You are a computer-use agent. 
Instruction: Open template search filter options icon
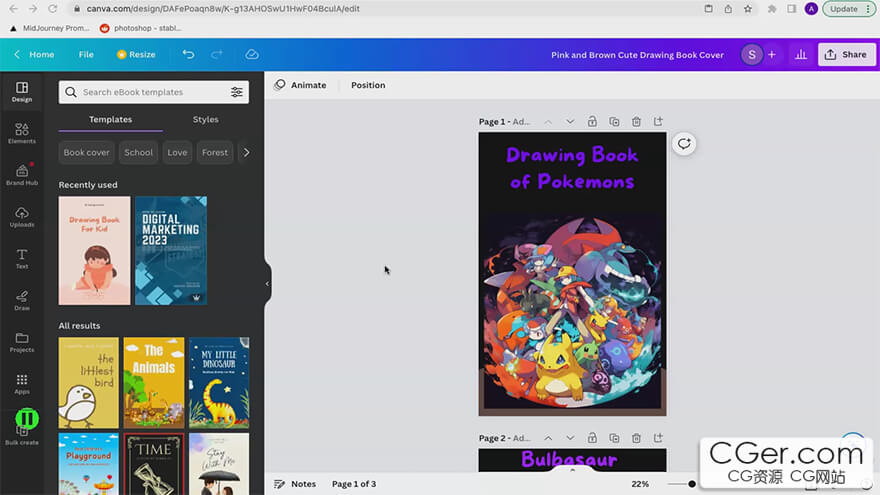click(237, 92)
